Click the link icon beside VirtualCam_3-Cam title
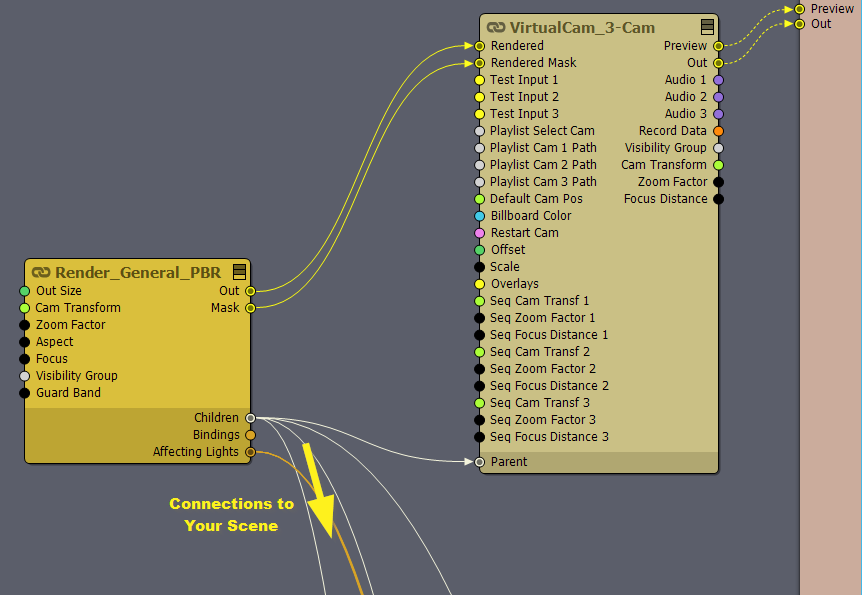The width and height of the screenshot is (862, 595). [x=496, y=28]
